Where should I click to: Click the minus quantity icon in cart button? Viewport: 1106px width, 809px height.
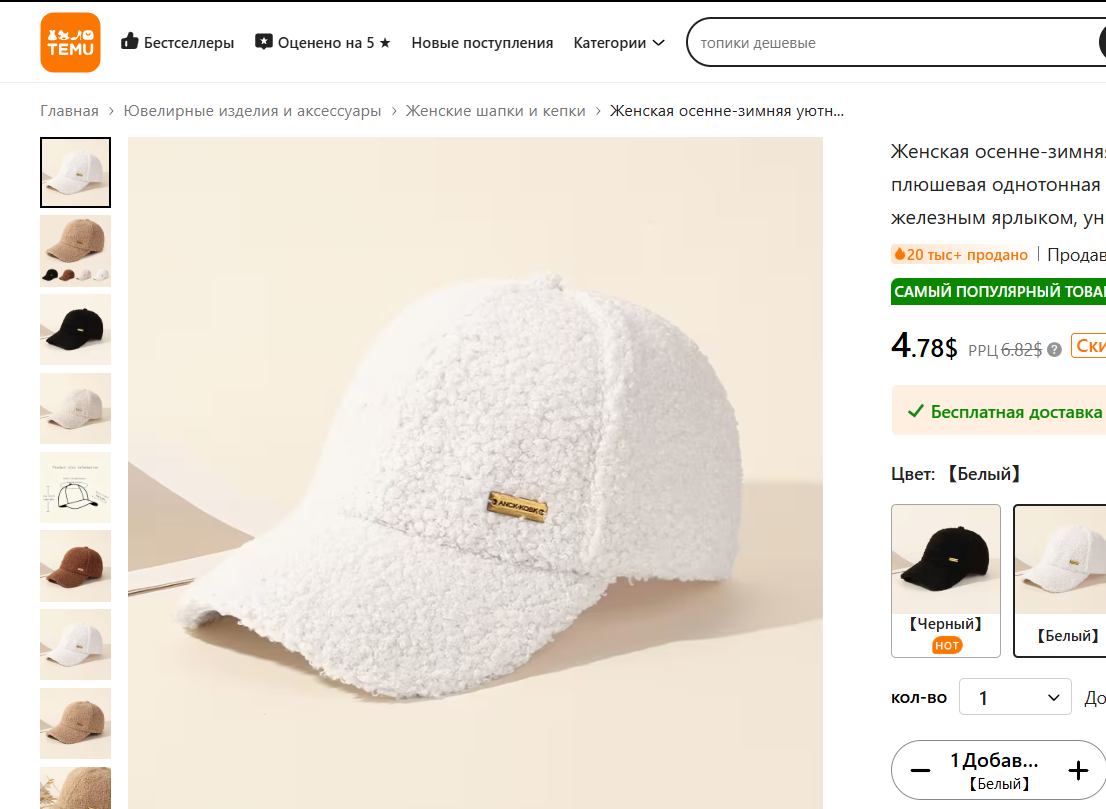pos(920,770)
